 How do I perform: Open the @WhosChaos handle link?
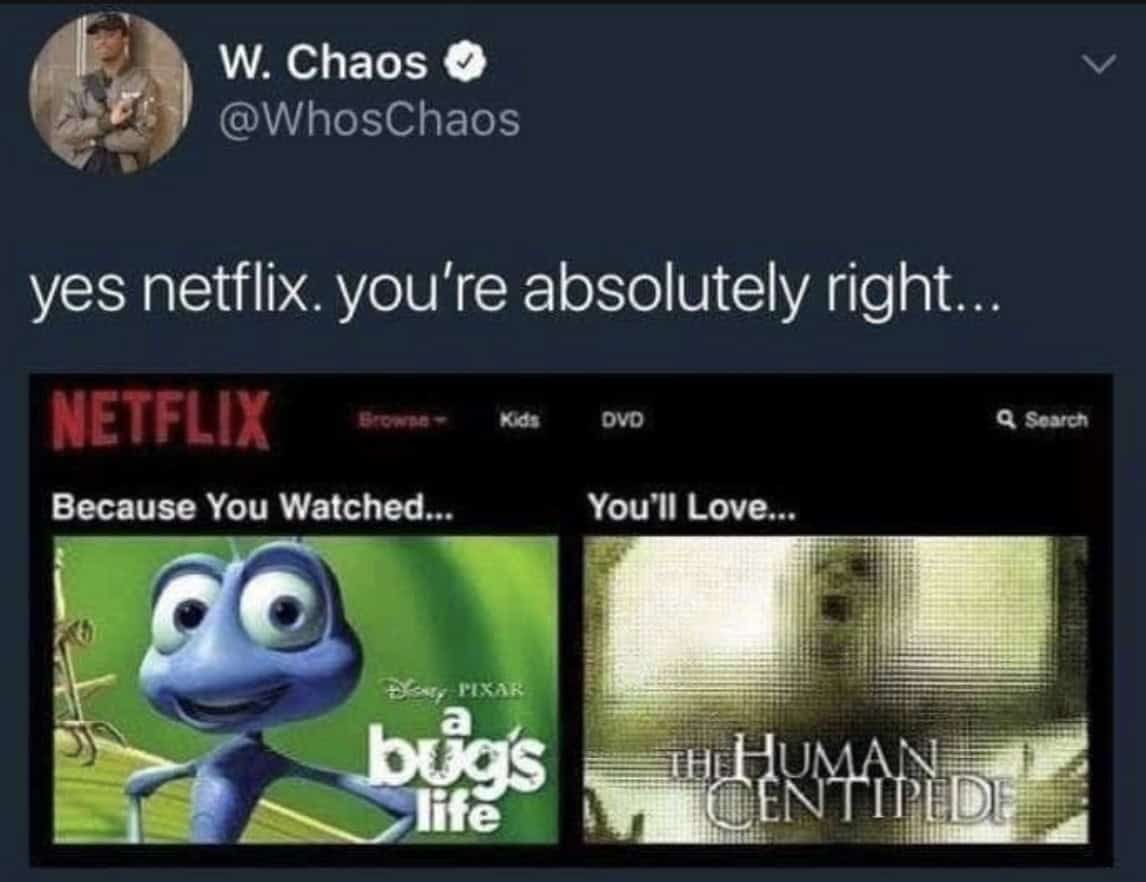click(370, 119)
